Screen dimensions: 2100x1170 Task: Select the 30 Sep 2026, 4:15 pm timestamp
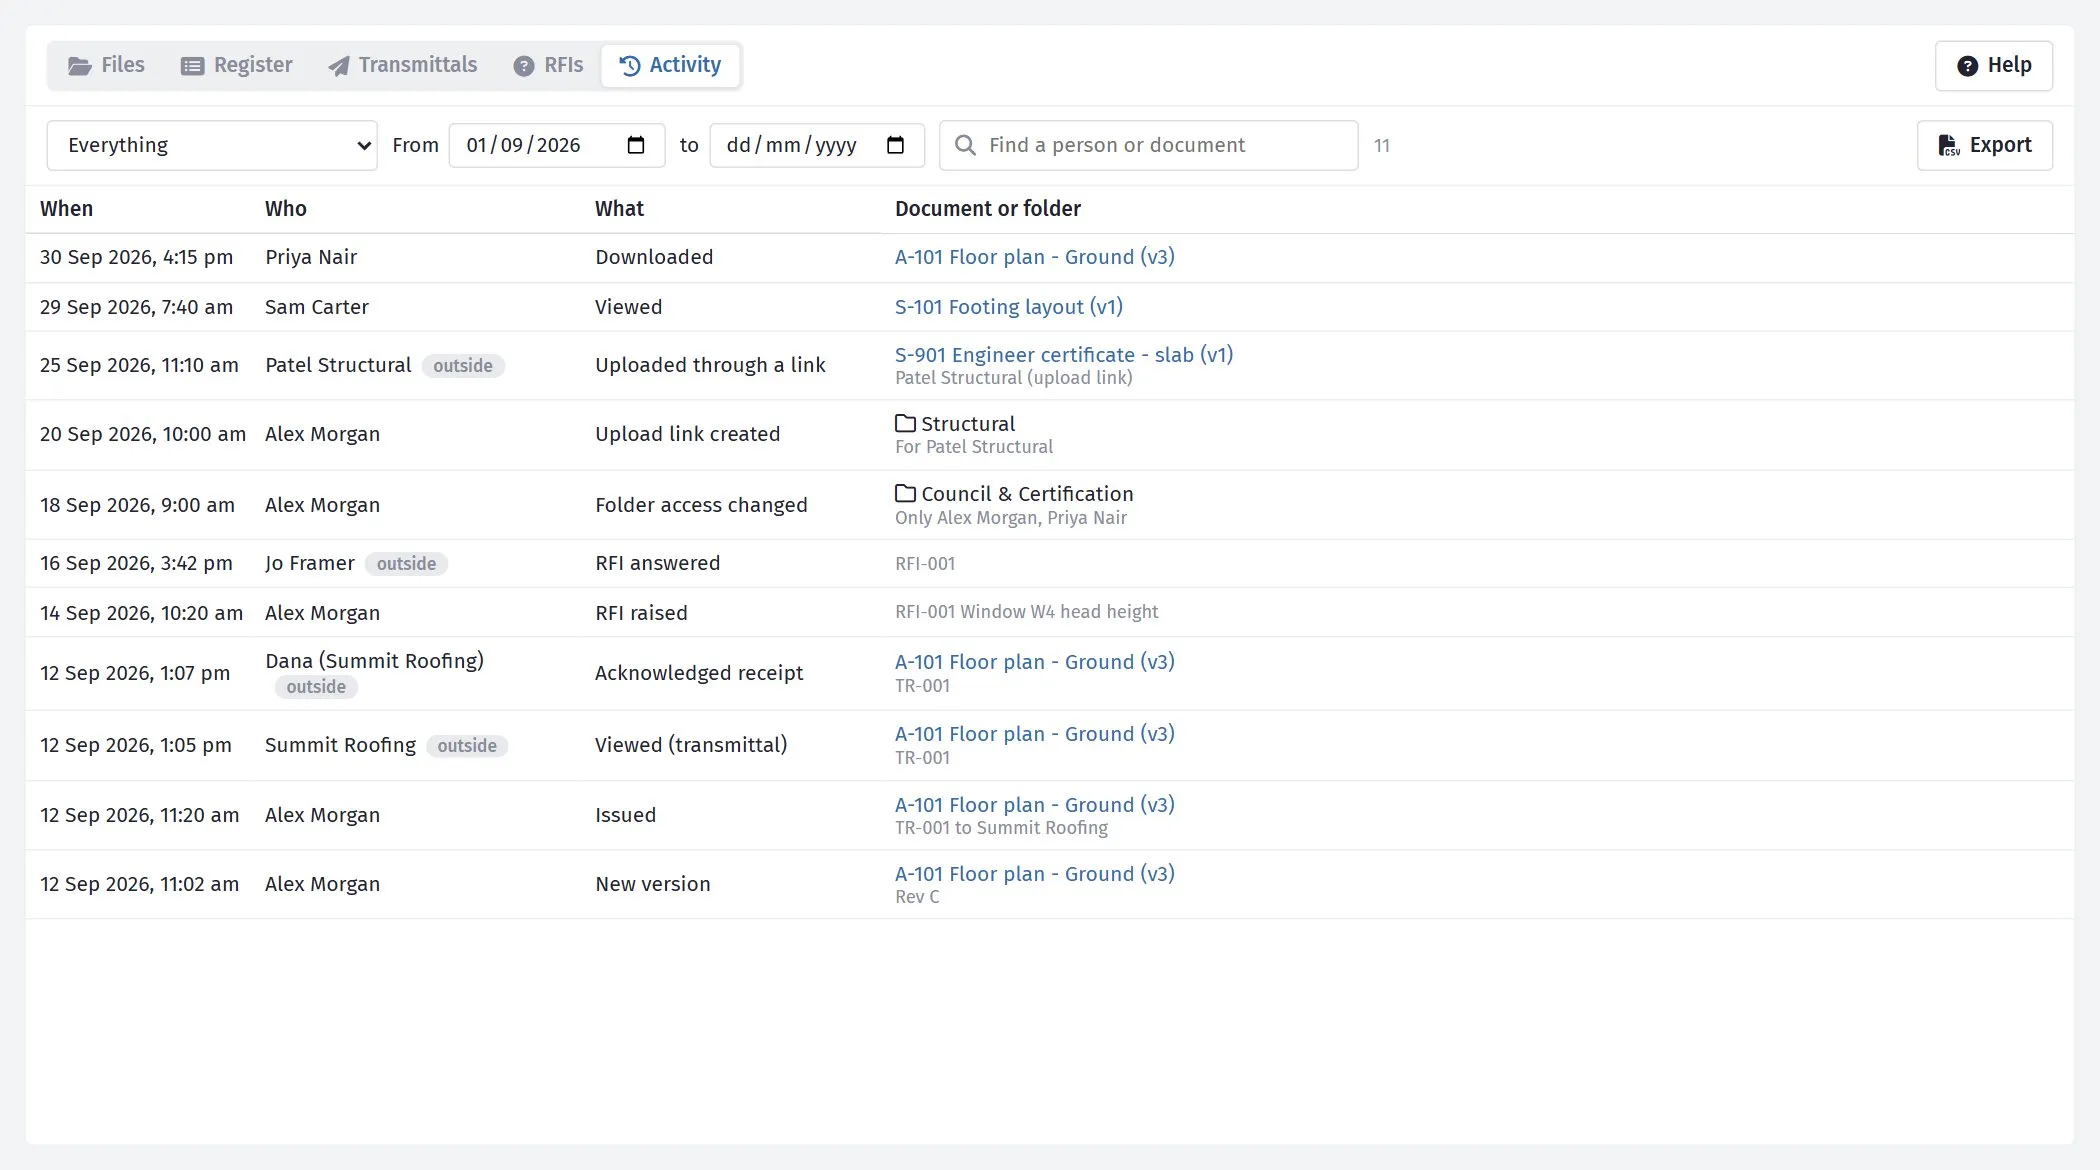tap(136, 257)
